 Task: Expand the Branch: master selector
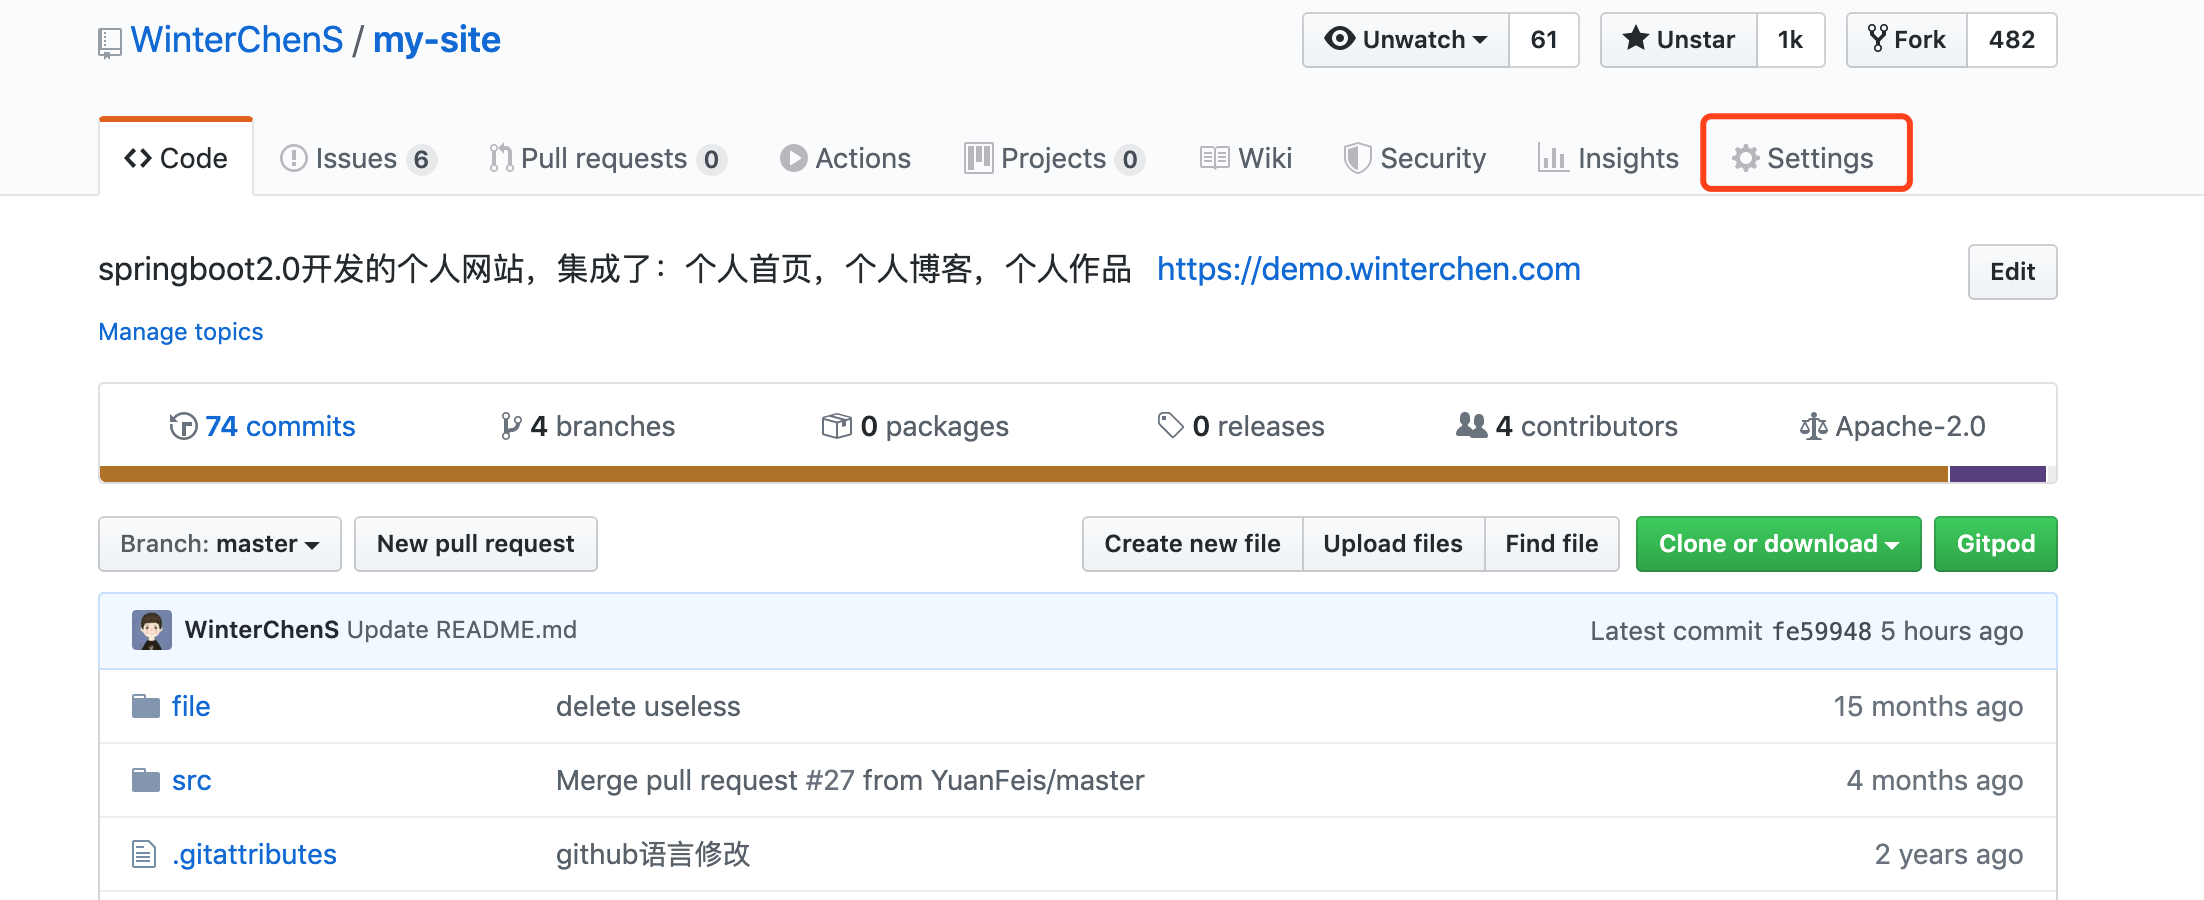(x=220, y=544)
